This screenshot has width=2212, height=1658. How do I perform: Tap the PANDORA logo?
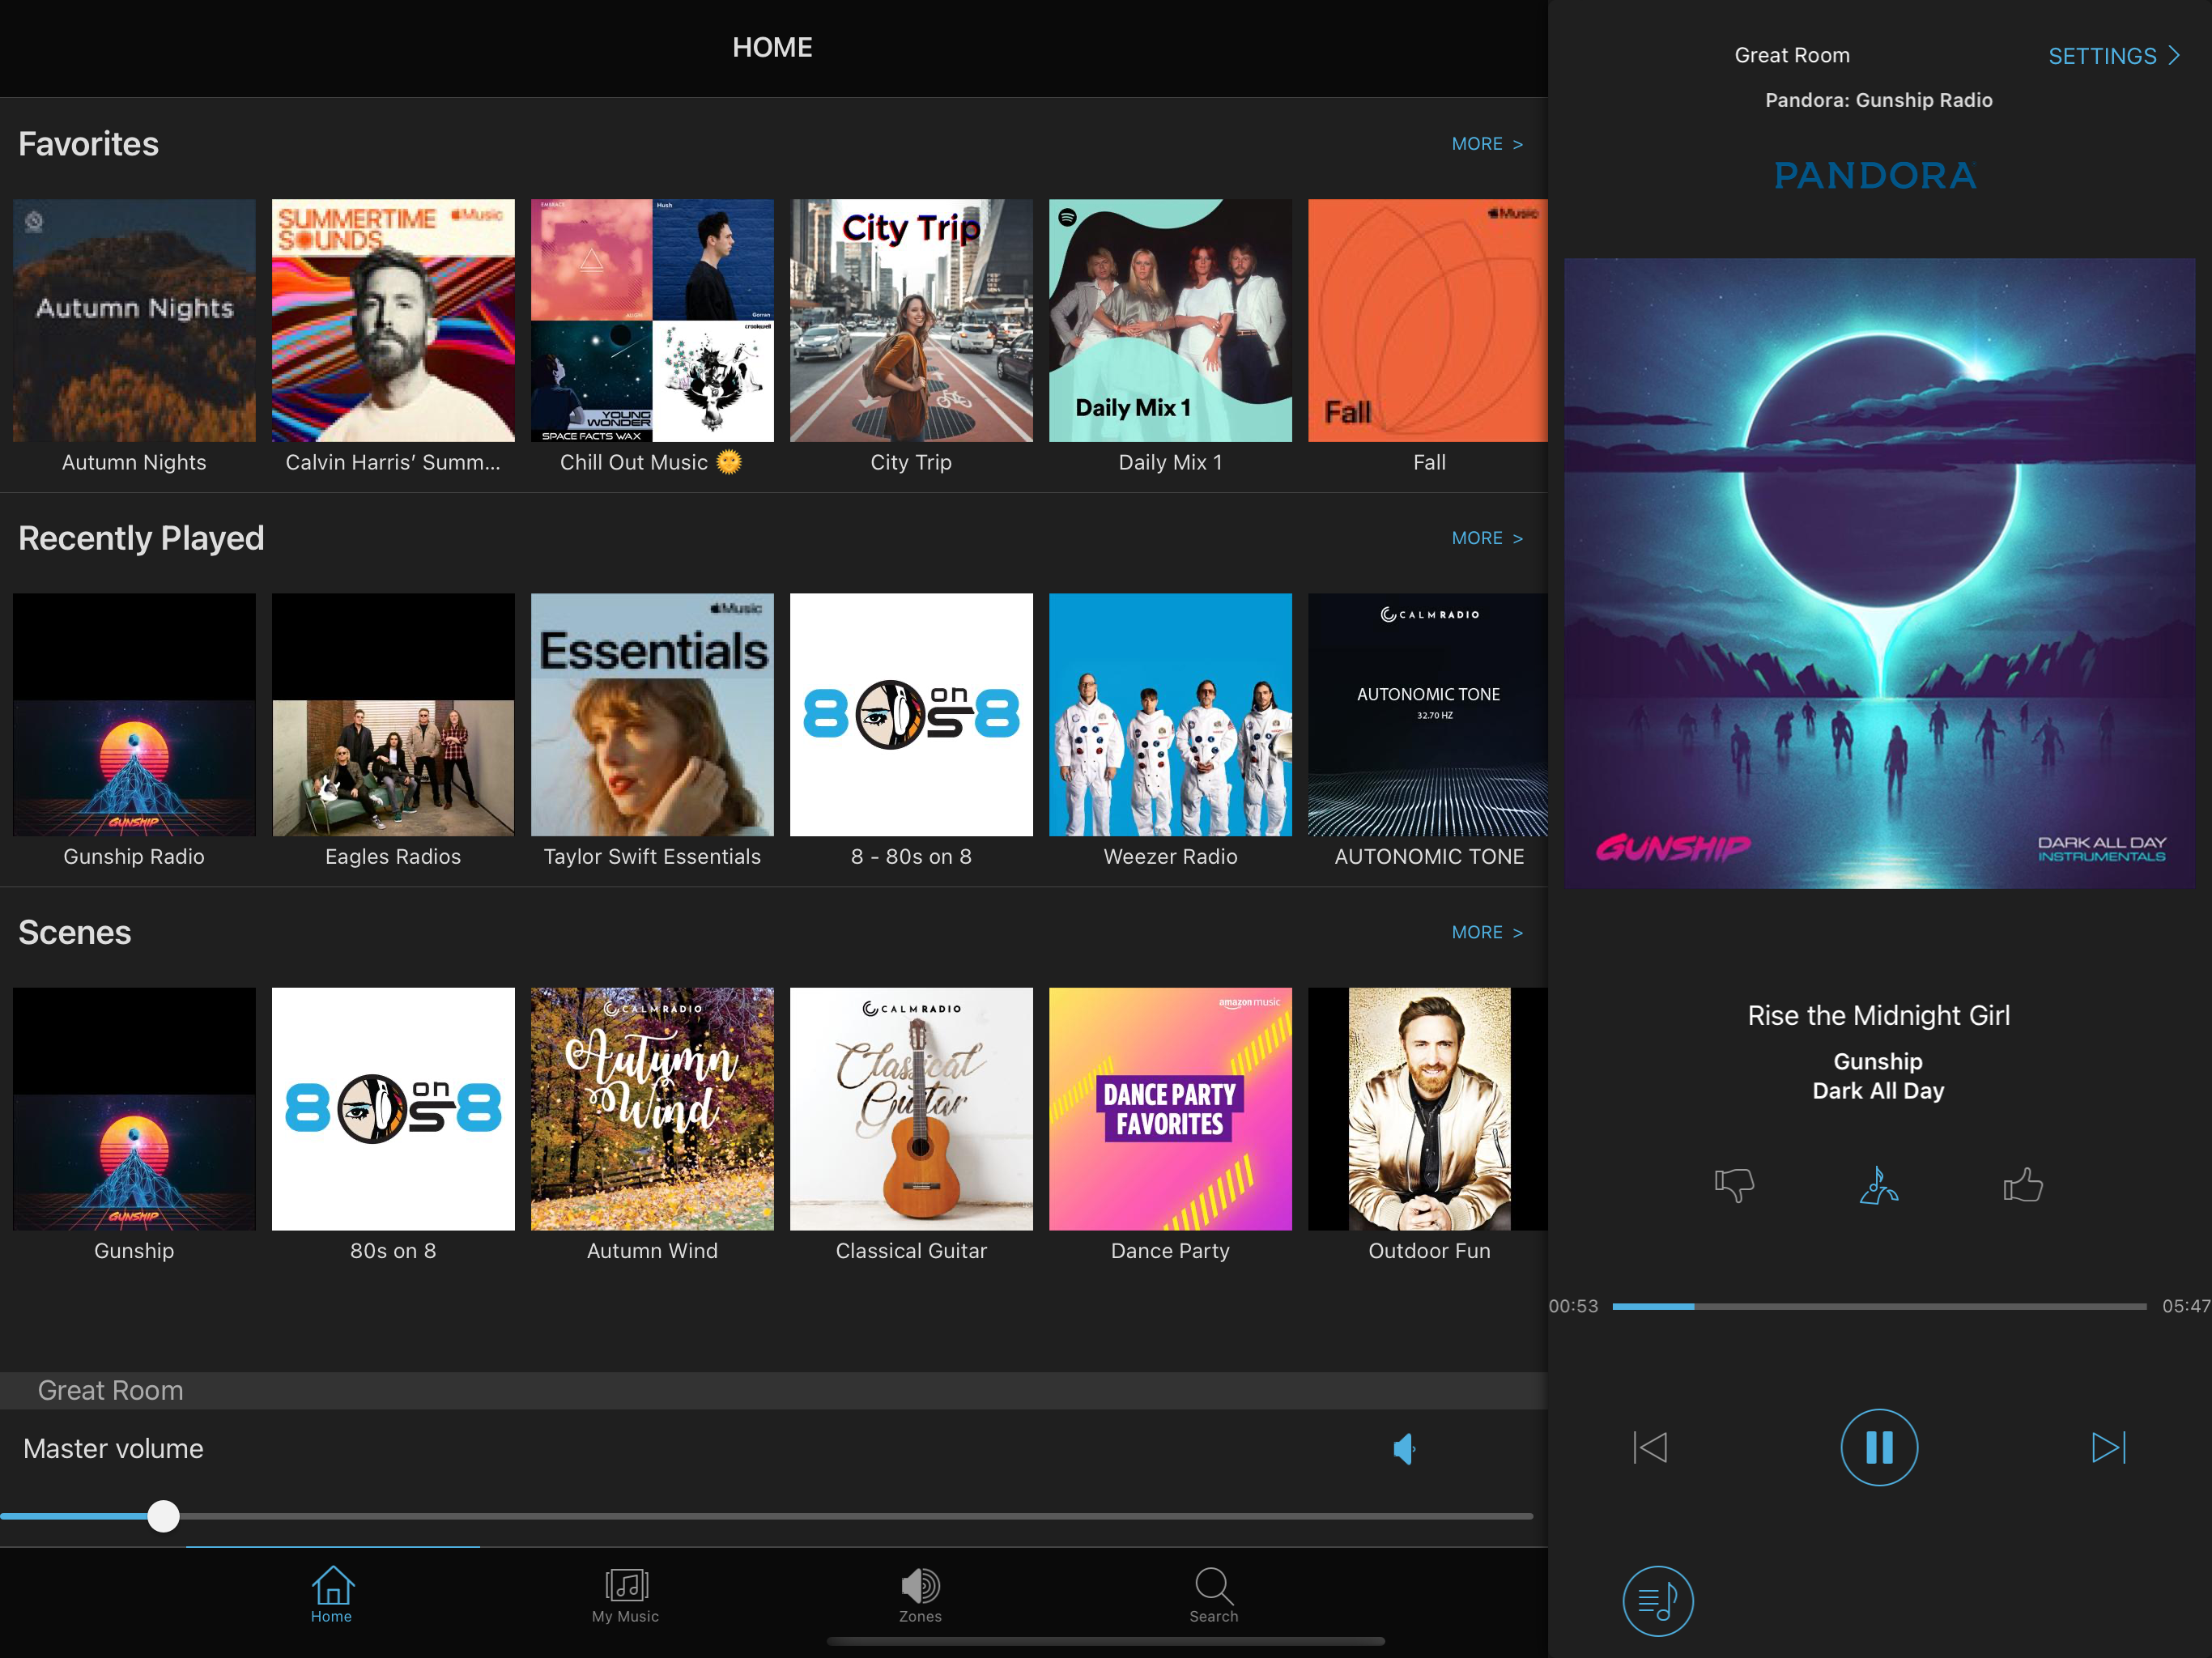[1876, 176]
